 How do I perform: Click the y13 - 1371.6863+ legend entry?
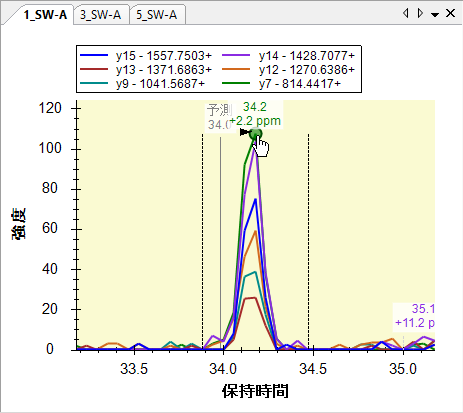pyautogui.click(x=146, y=69)
